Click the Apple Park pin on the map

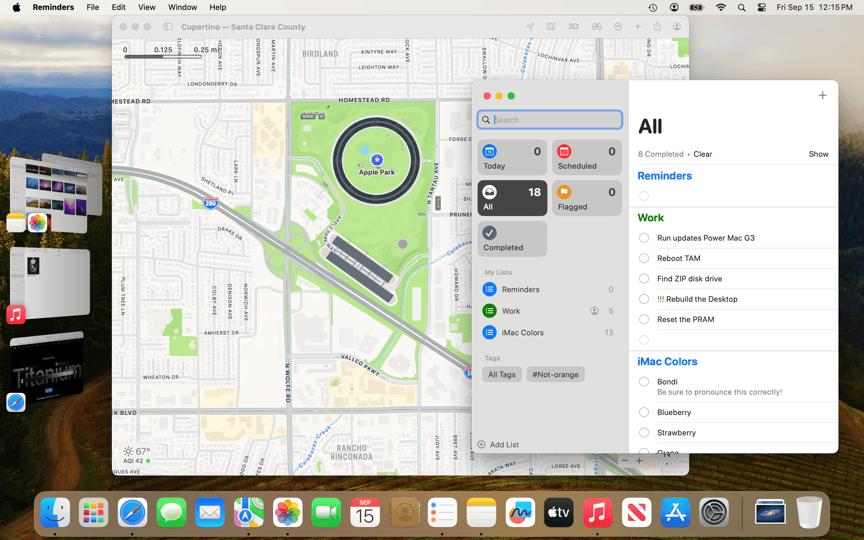[x=377, y=159]
